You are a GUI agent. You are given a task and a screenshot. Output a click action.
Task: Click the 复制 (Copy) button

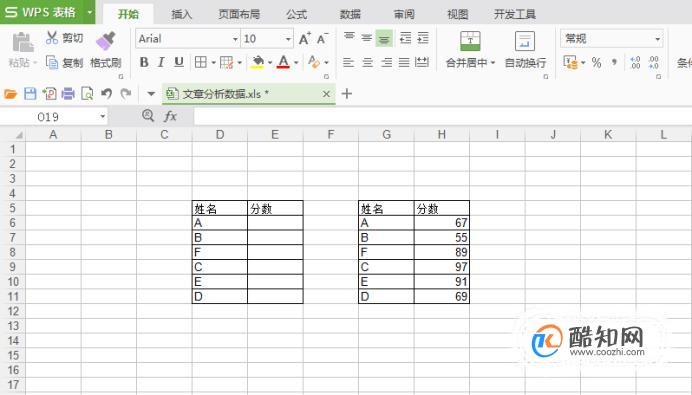[x=64, y=63]
